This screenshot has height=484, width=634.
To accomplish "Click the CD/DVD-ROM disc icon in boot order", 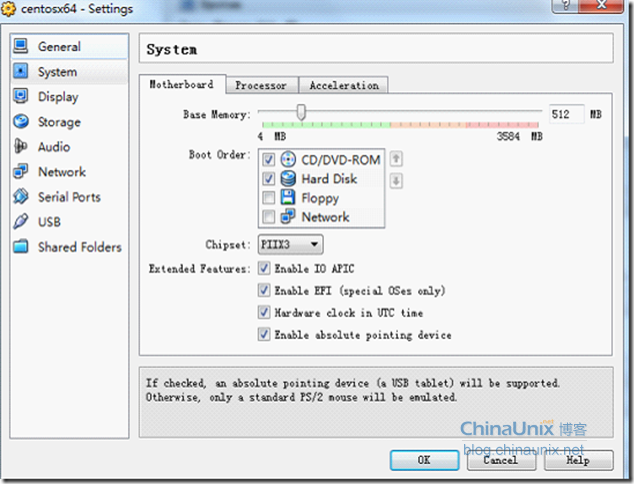I will tap(288, 159).
